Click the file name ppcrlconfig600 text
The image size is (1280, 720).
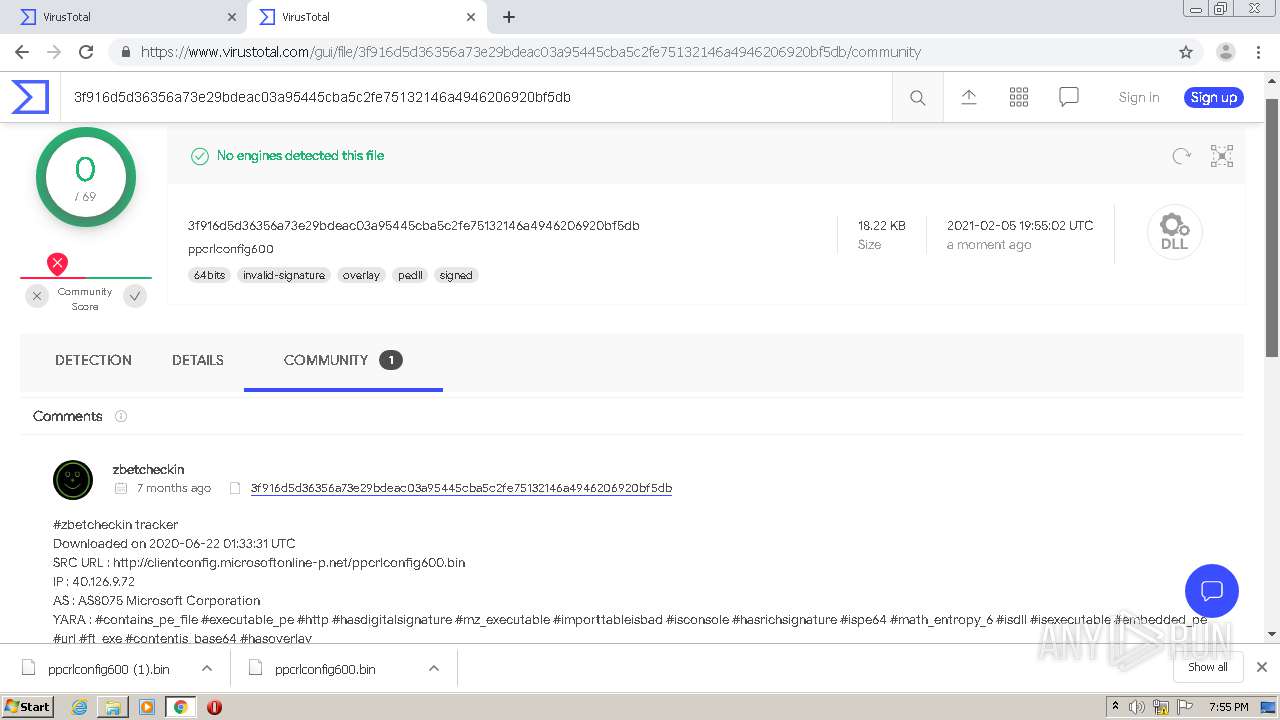pos(231,249)
